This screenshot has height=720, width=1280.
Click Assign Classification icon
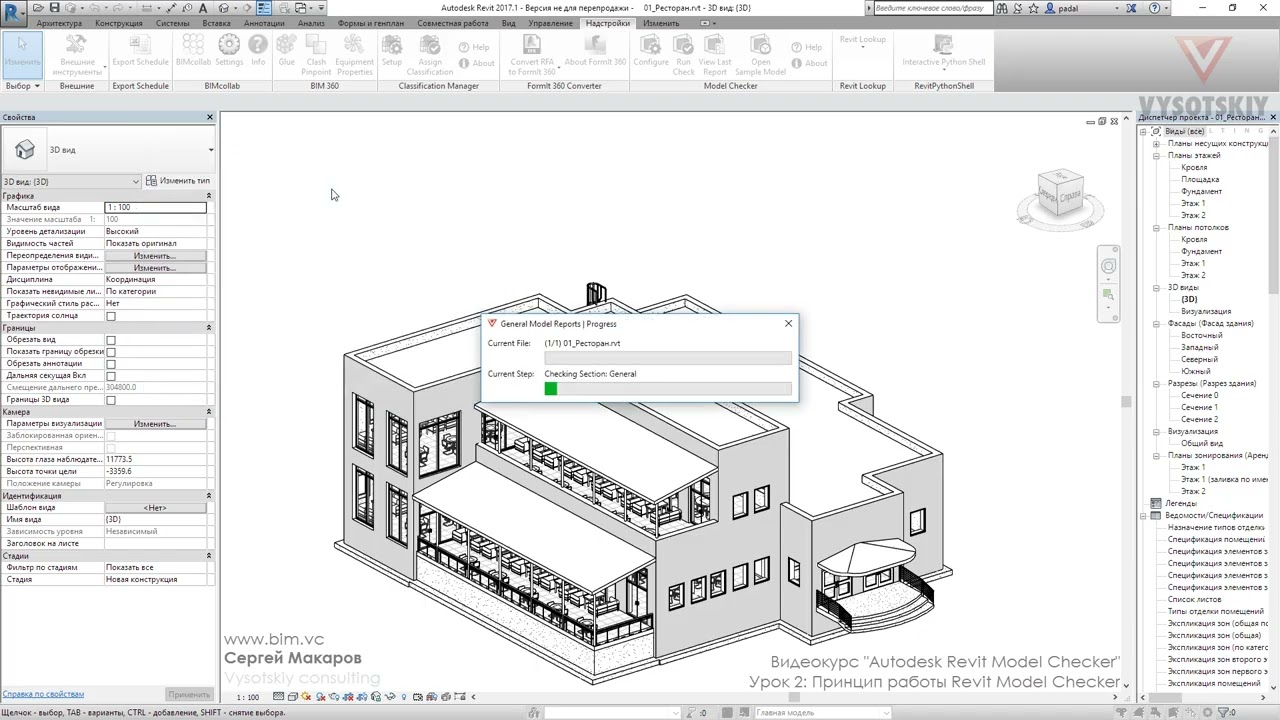point(430,54)
